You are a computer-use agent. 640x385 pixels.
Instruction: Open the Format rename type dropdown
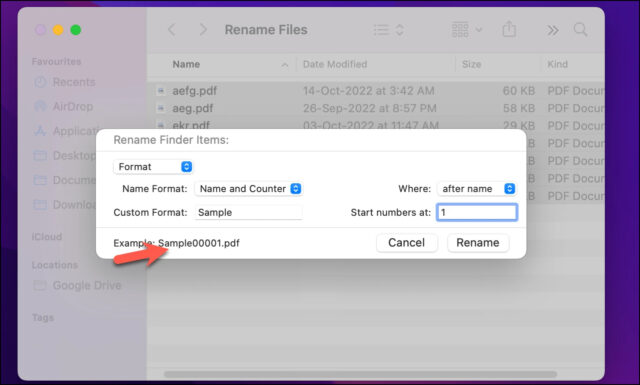(x=153, y=167)
